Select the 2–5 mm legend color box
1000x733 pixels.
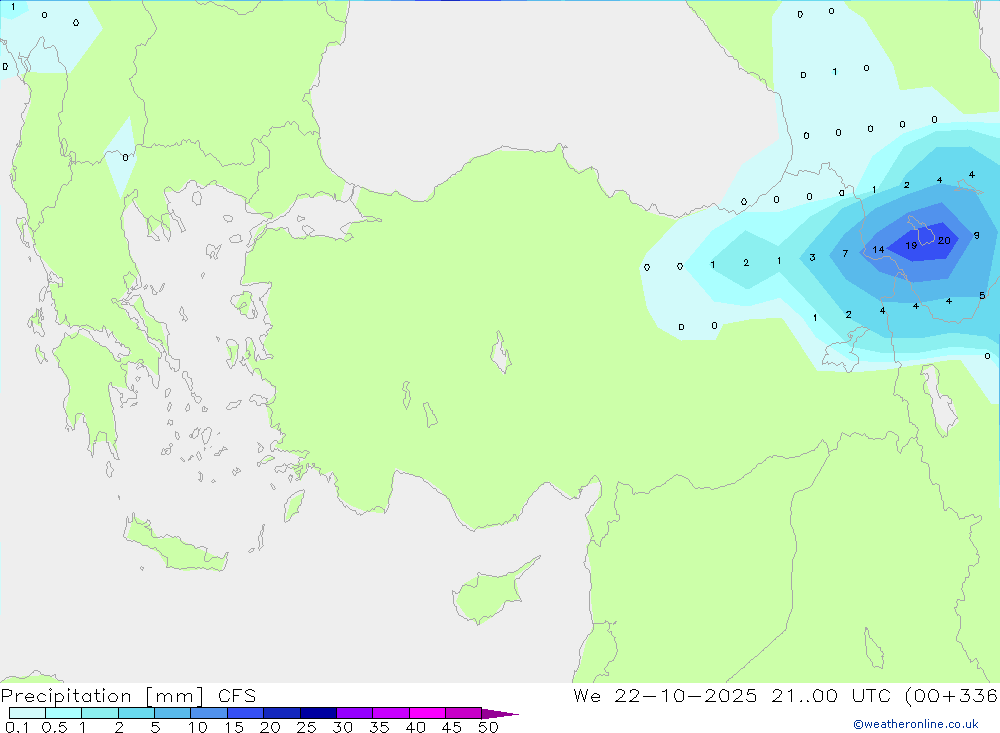(136, 713)
